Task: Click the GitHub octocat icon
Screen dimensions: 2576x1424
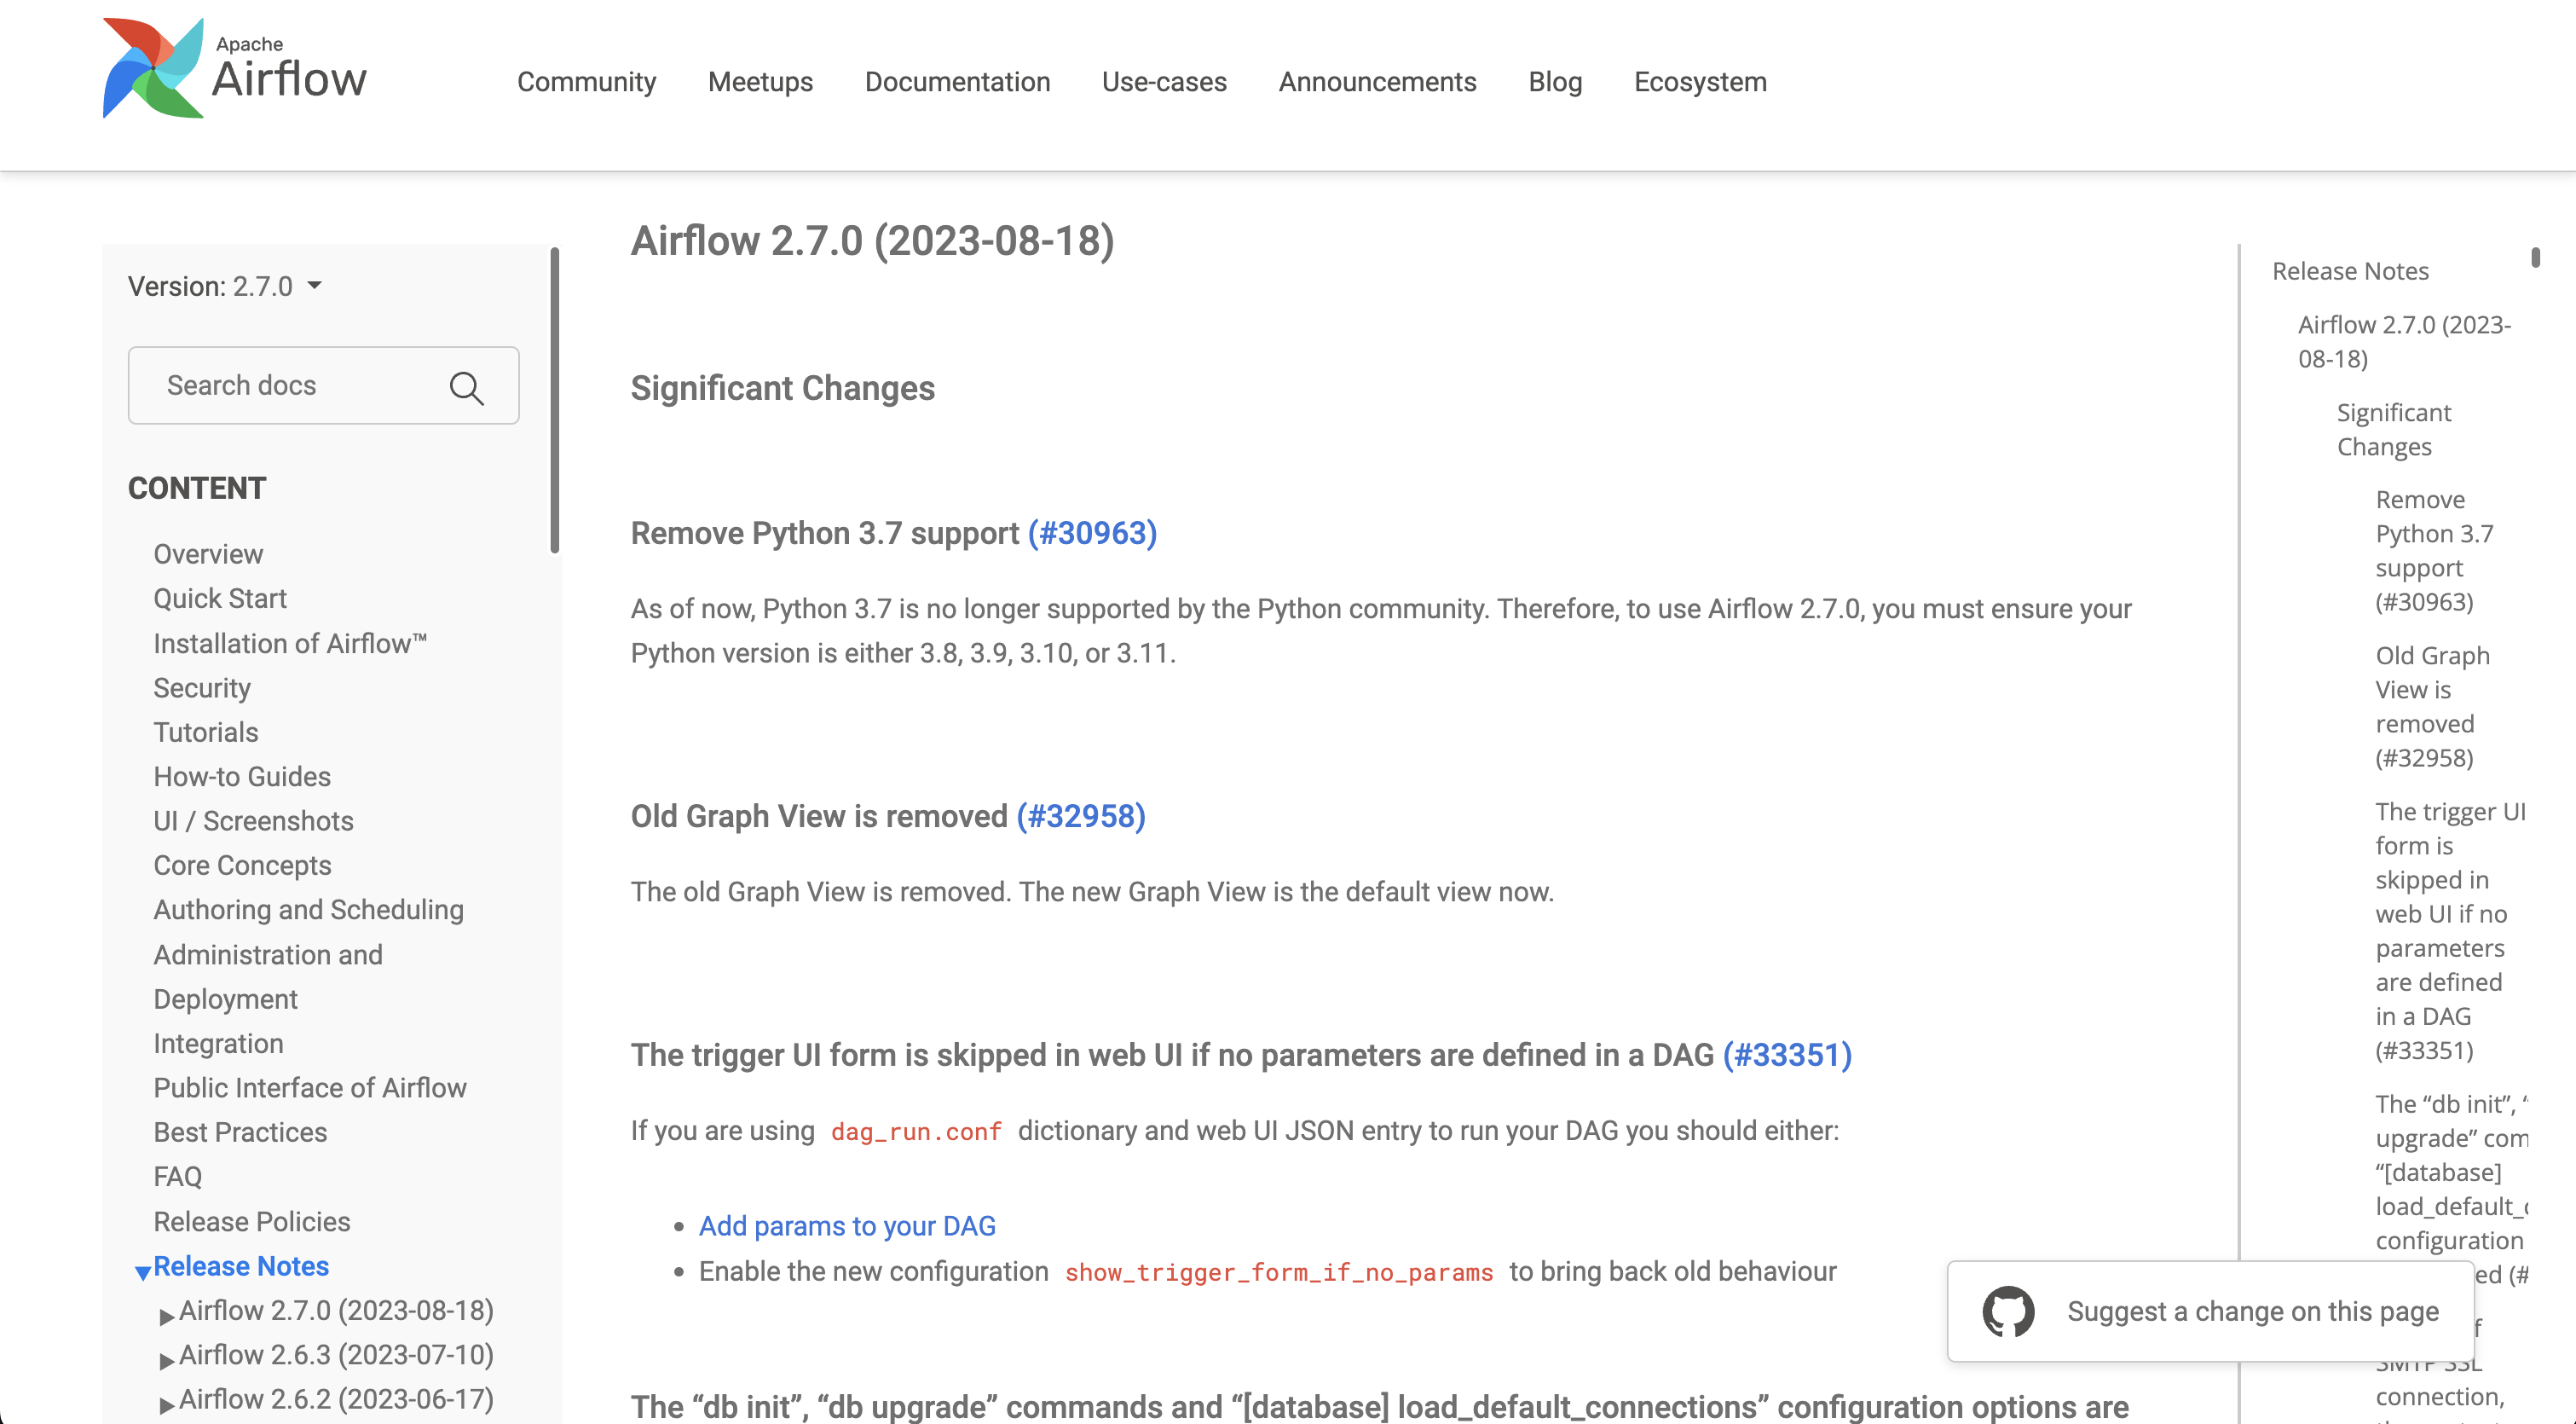Action: 2009,1311
